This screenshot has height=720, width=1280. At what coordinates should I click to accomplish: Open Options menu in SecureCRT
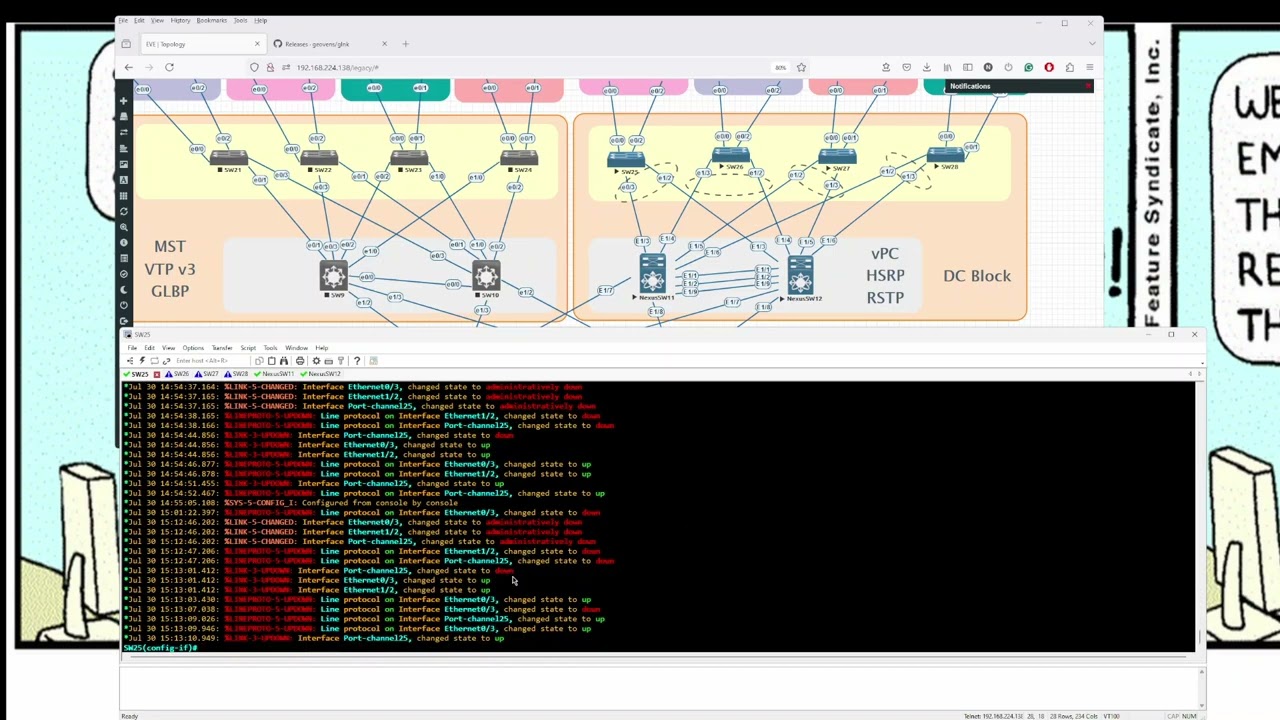point(193,348)
